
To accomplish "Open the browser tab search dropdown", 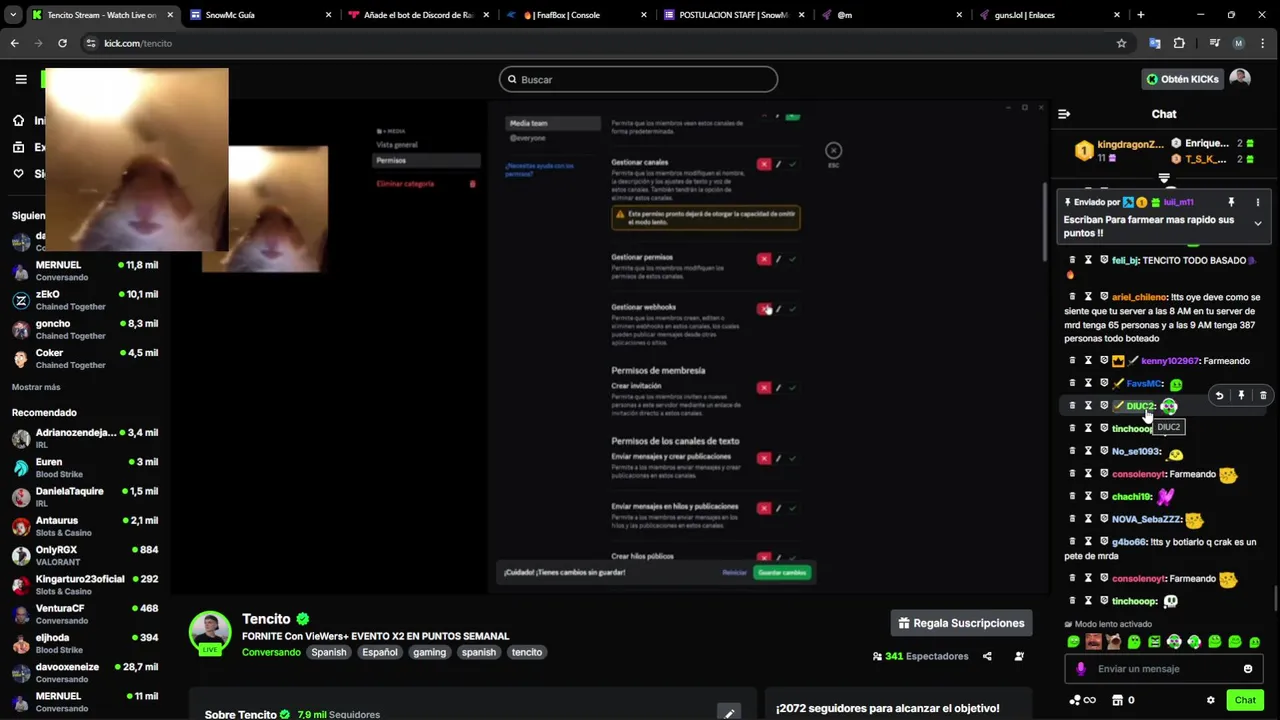I will [13, 15].
